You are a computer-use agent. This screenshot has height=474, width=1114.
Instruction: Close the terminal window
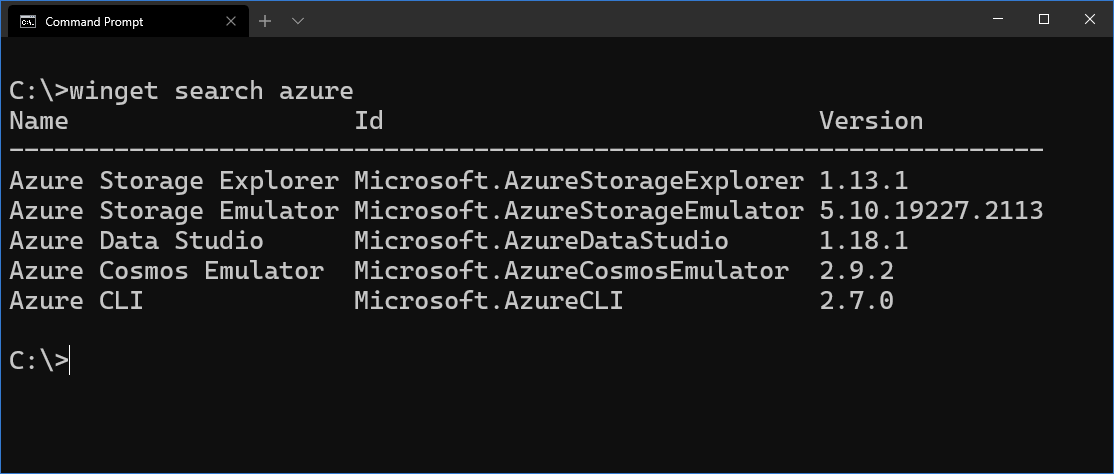(x=1090, y=19)
